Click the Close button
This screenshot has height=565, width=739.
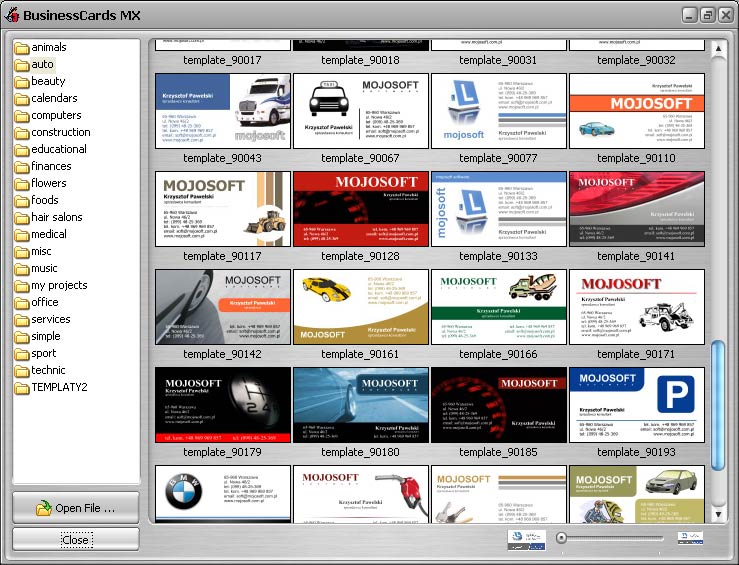click(76, 540)
